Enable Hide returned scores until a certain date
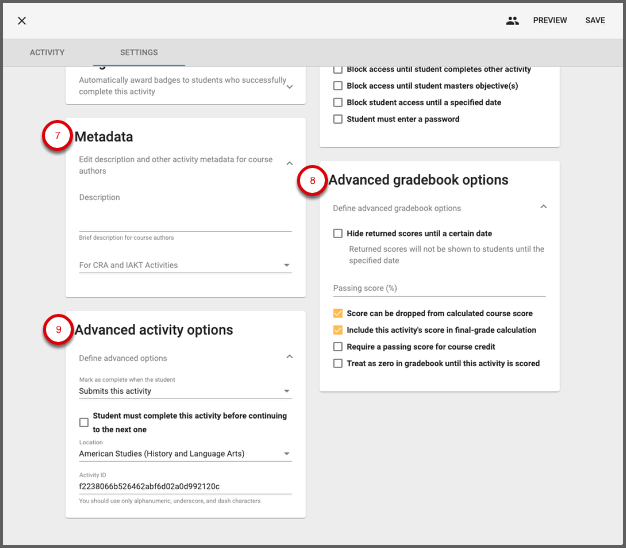 click(338, 233)
